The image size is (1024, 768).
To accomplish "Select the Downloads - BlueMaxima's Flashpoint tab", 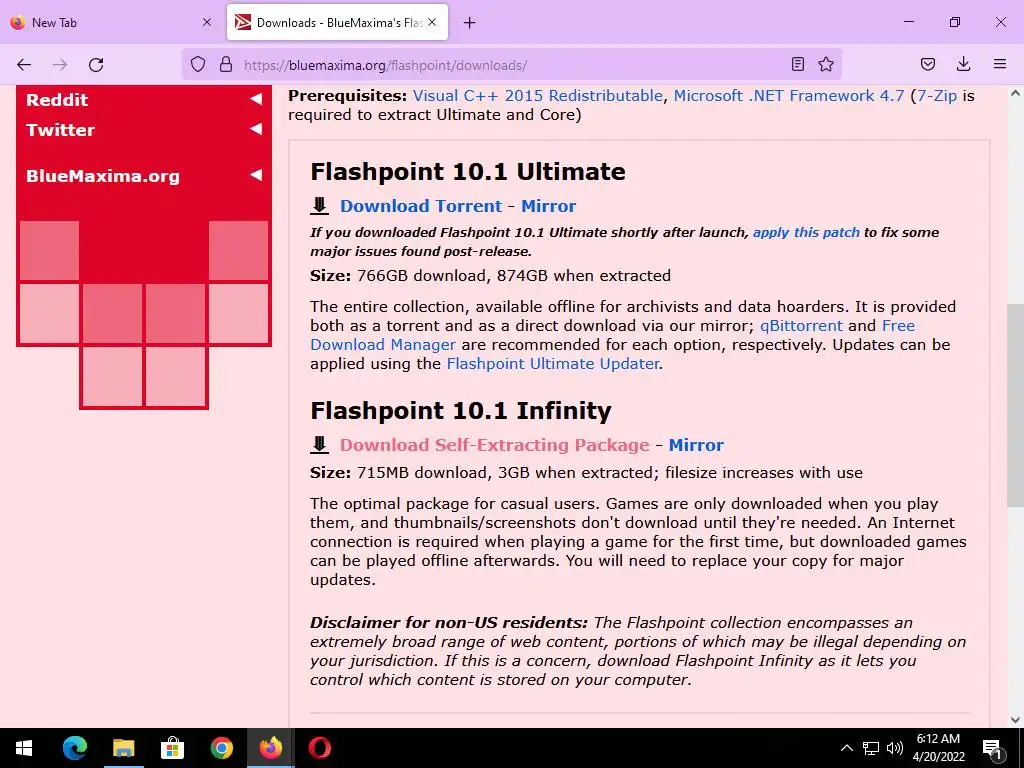I will [x=338, y=22].
